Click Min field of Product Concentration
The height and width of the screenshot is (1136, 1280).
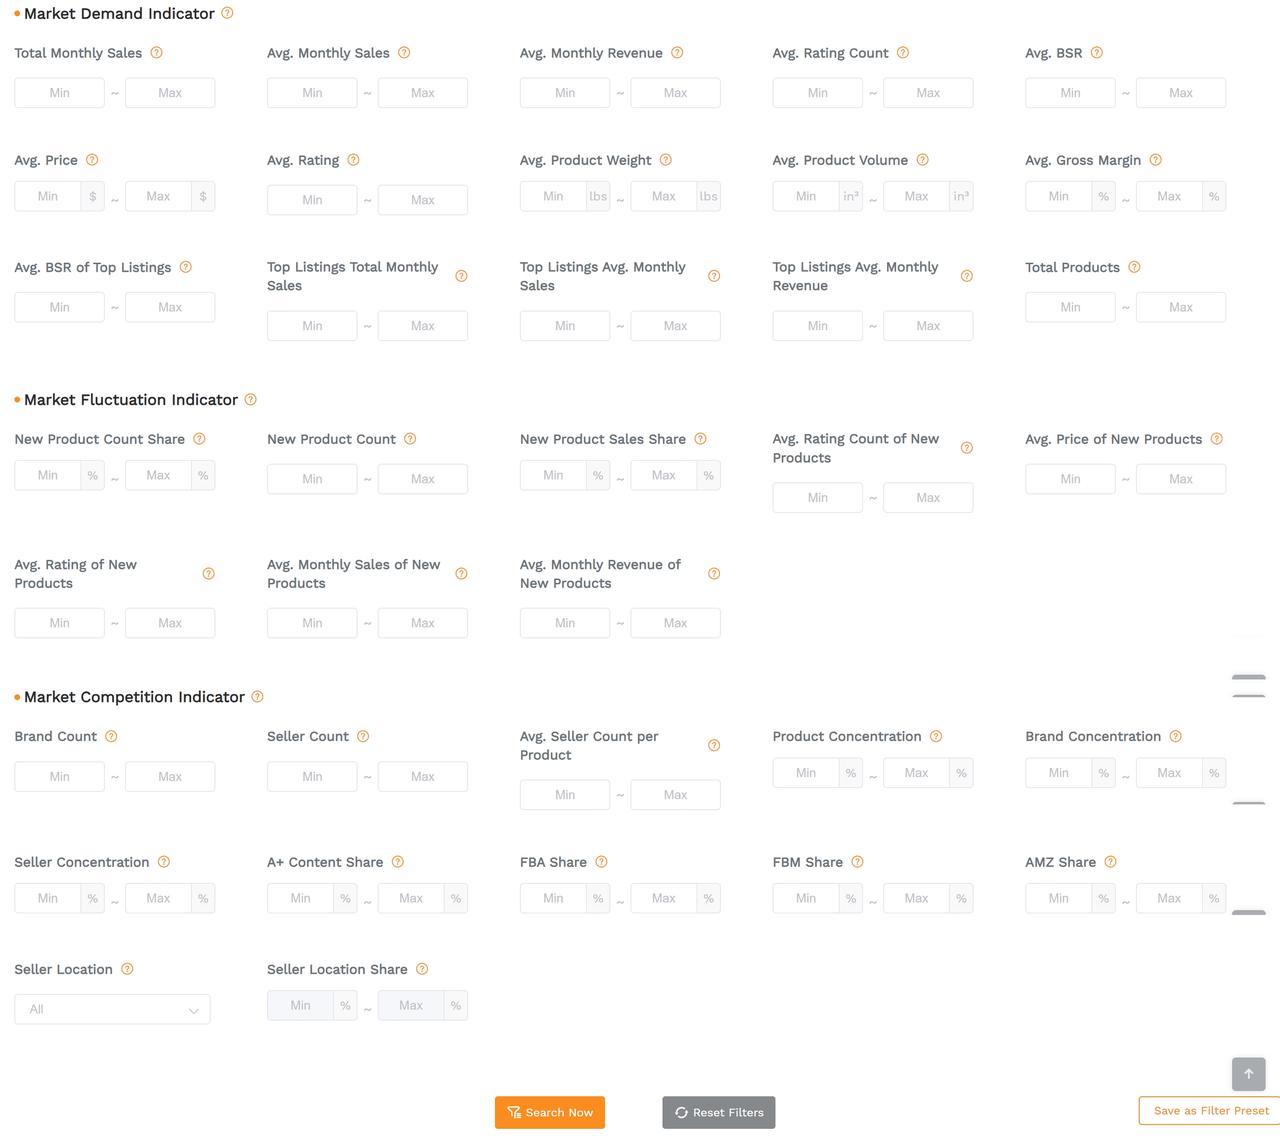coord(806,773)
